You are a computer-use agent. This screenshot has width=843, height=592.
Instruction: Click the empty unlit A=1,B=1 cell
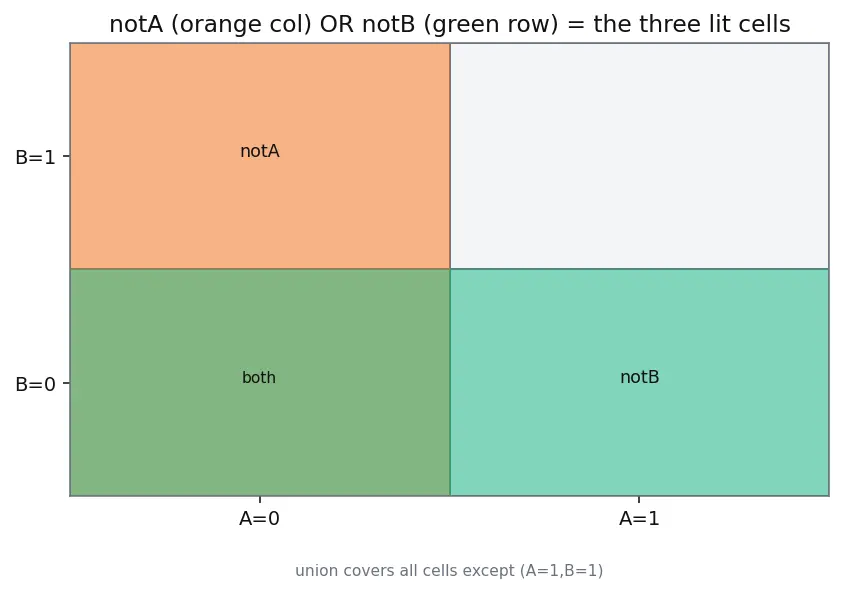[x=639, y=156]
